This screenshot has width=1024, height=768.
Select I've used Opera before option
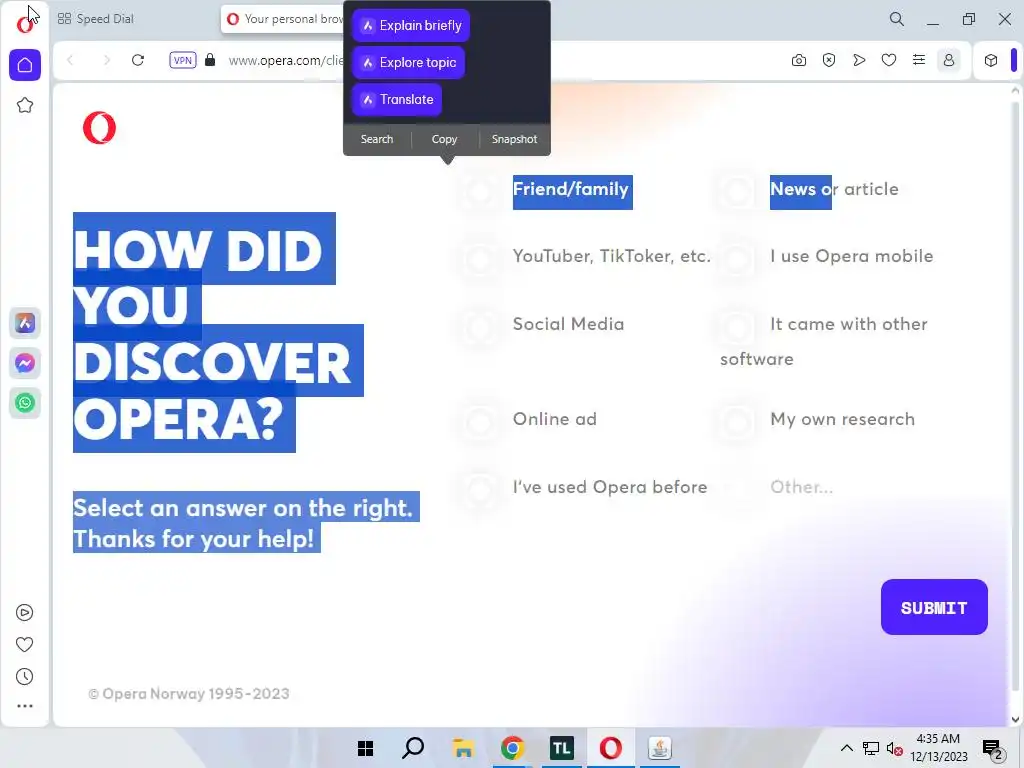coord(480,488)
